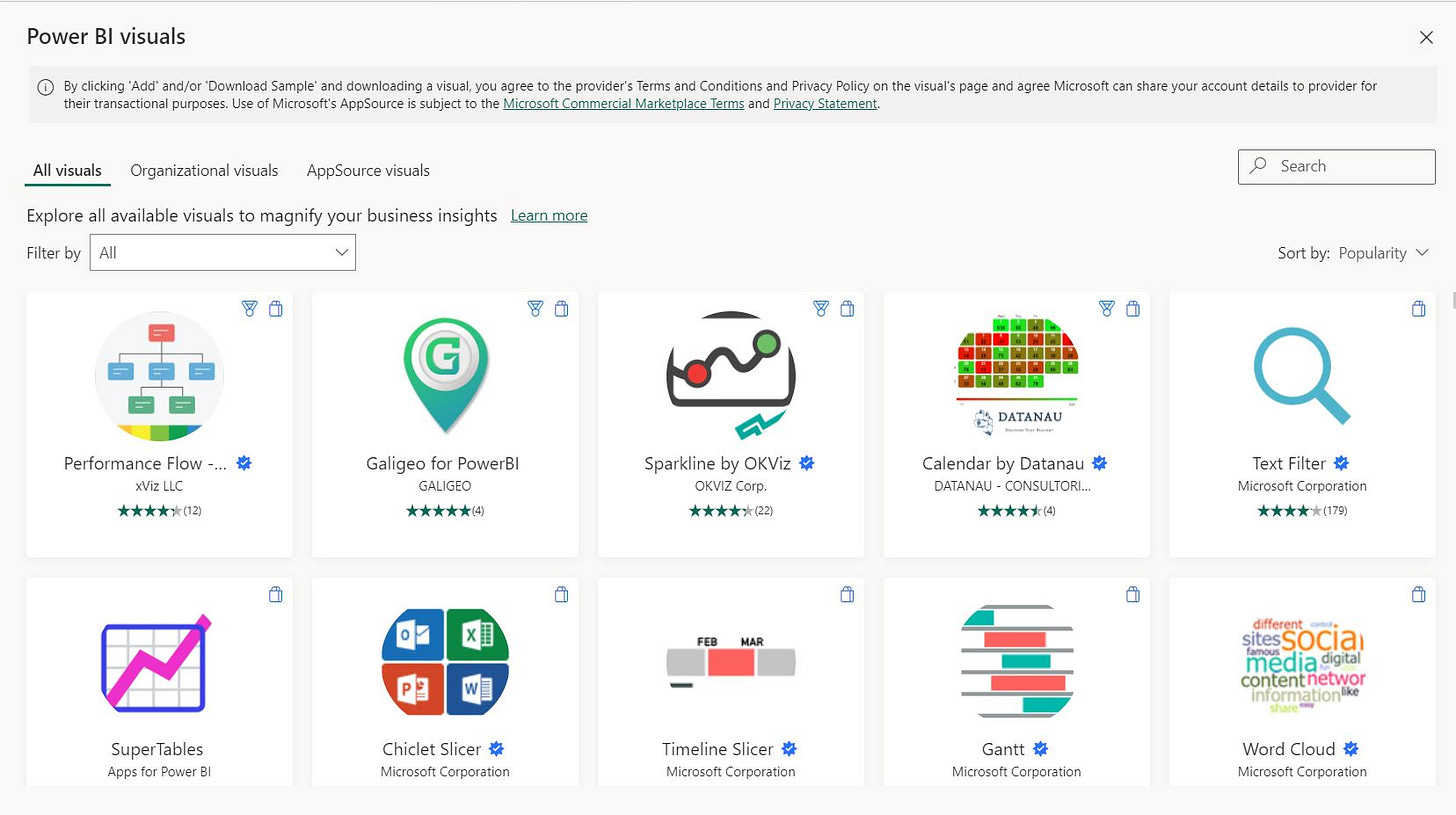Click the certified badge next to Performance Flow
This screenshot has height=815, width=1456.
(x=244, y=463)
